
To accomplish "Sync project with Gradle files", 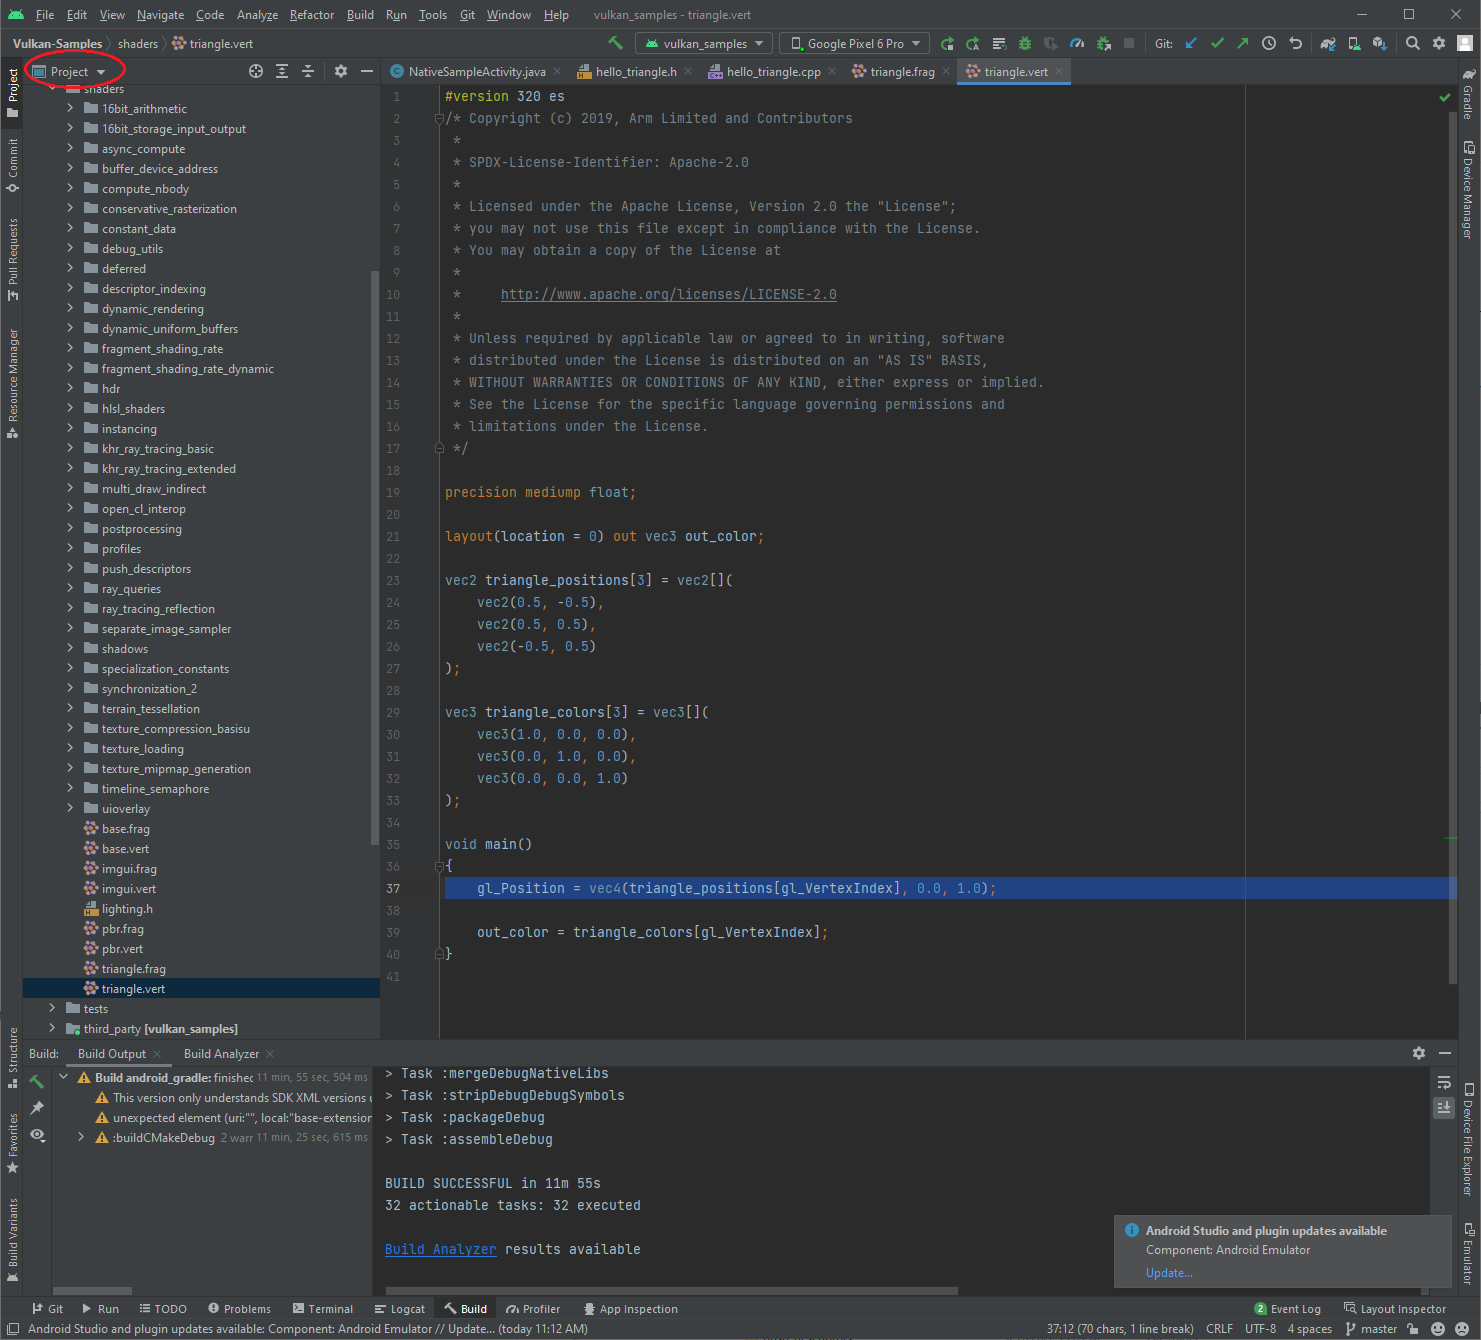I will pos(1327,43).
